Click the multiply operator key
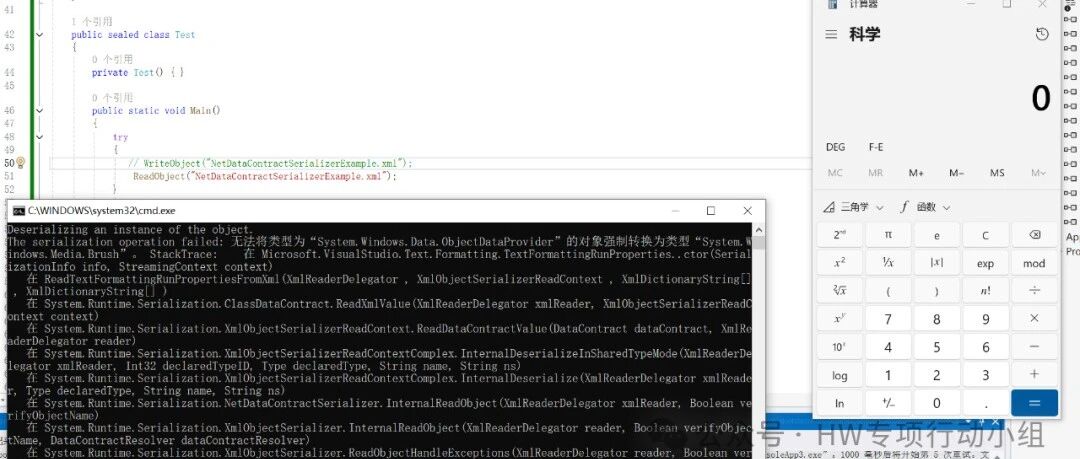The height and width of the screenshot is (459, 1080). [1034, 319]
